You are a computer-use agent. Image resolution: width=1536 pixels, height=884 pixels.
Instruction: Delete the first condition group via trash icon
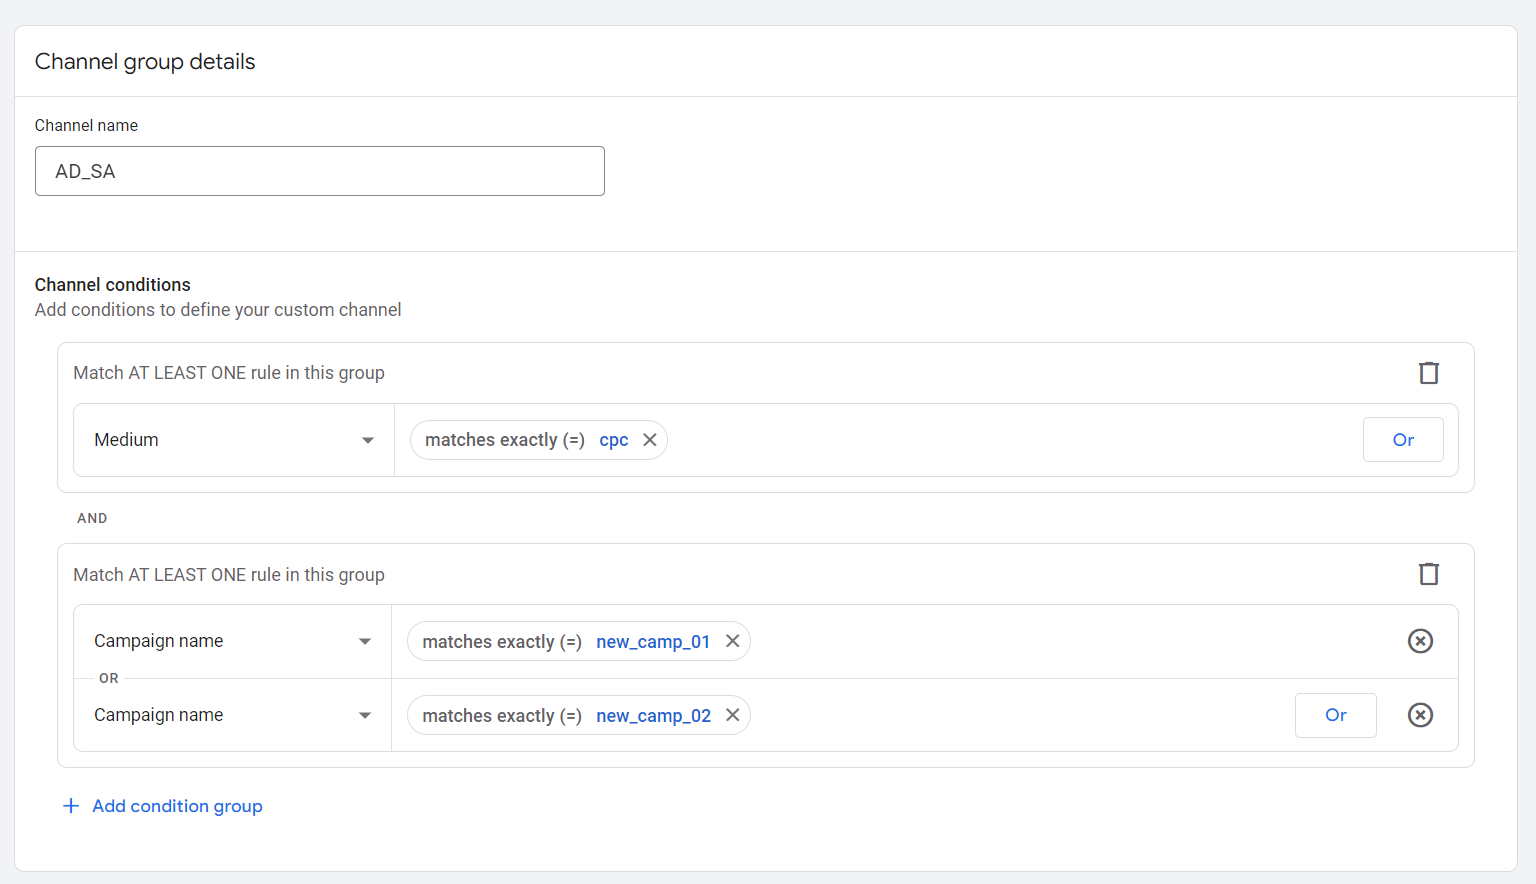click(1429, 373)
